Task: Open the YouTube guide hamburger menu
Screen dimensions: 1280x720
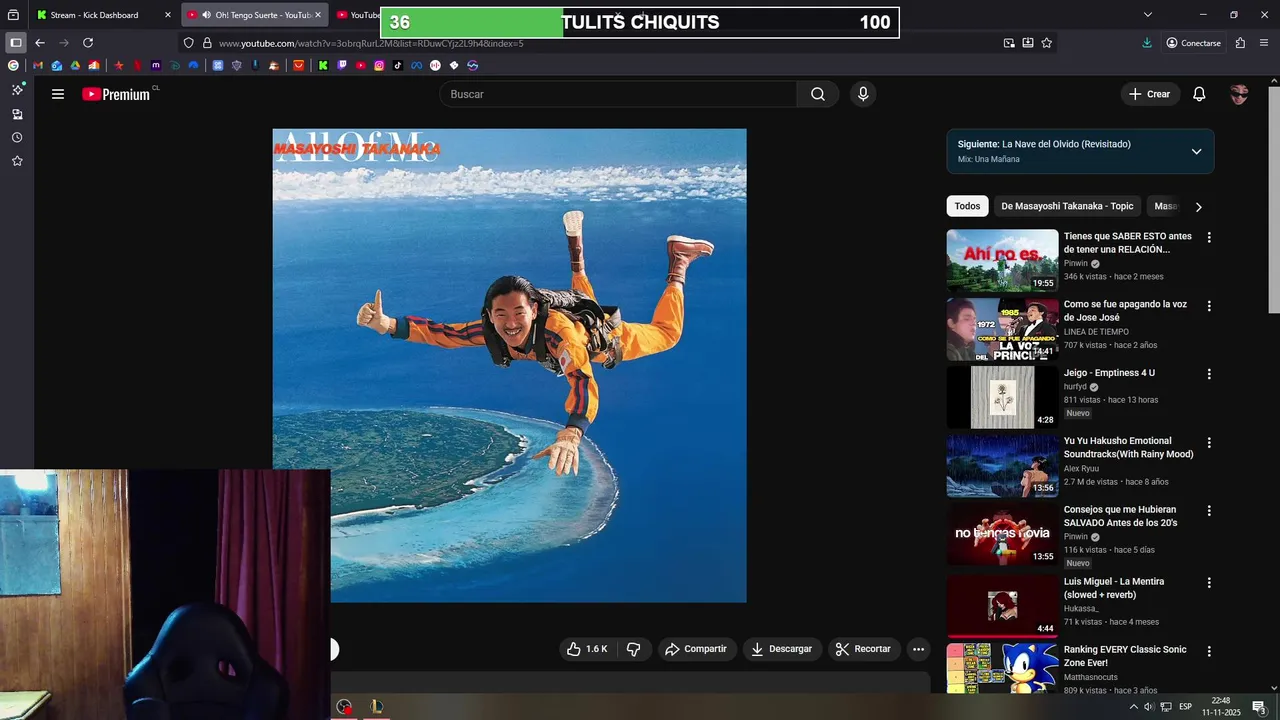Action: click(58, 94)
